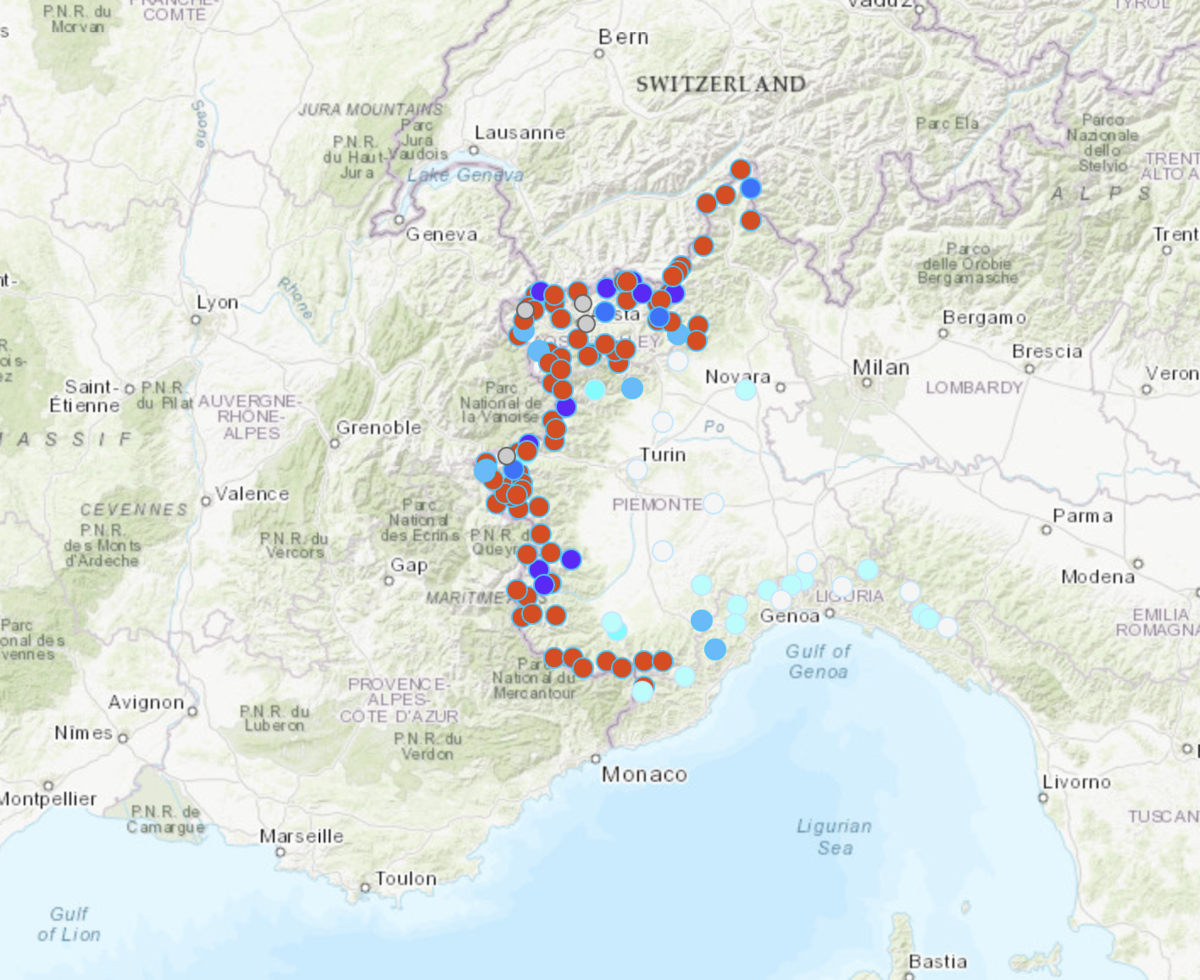Click the white marker right of PIEMONTE label
The width and height of the screenshot is (1200, 980).
pyautogui.click(x=713, y=503)
